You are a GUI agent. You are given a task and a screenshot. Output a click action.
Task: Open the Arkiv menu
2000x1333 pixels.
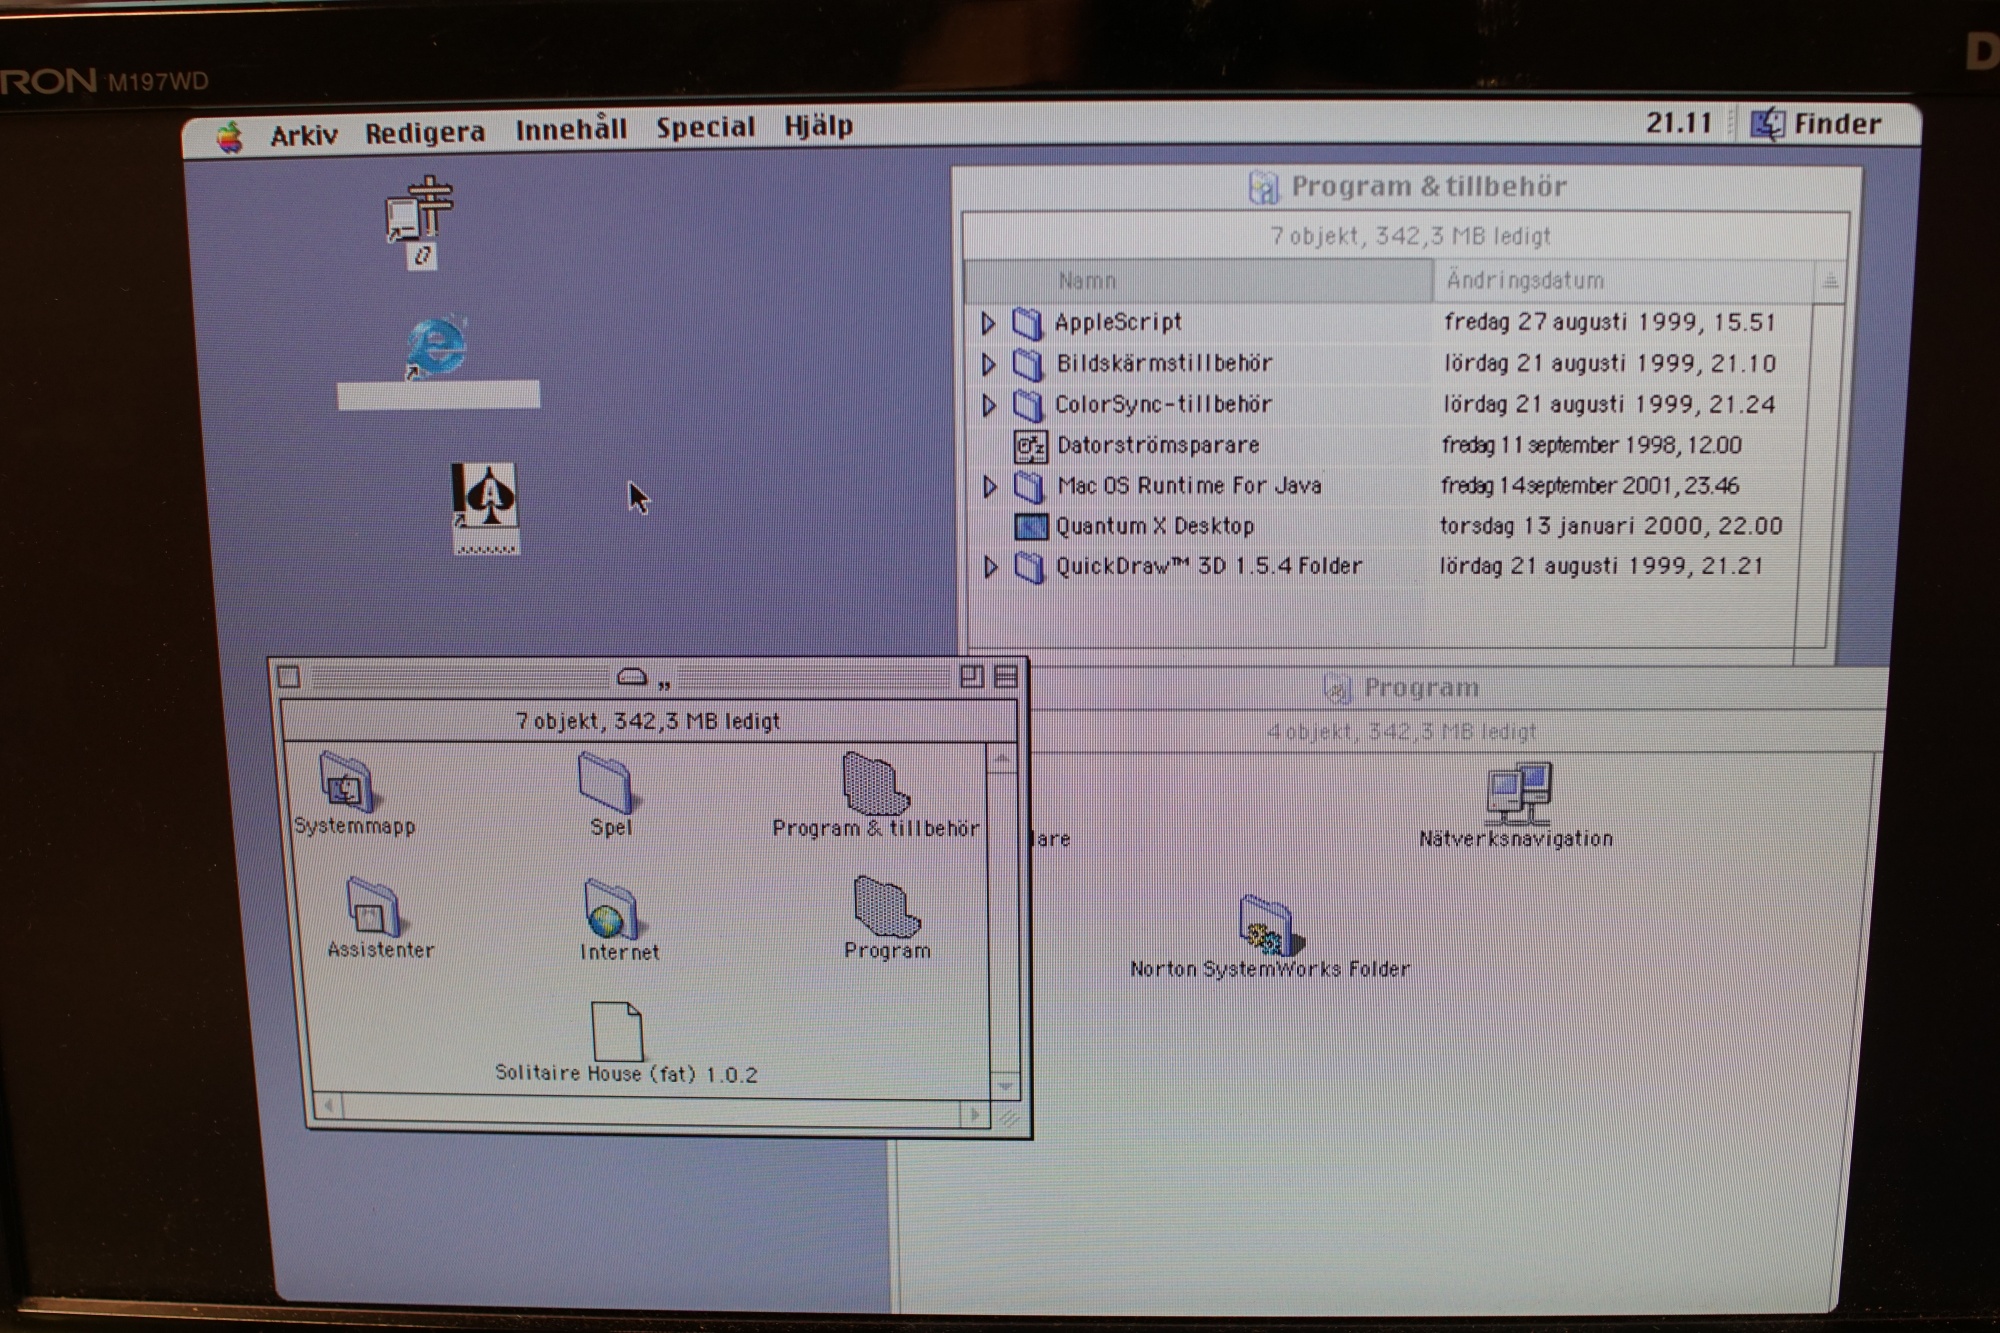pyautogui.click(x=304, y=134)
